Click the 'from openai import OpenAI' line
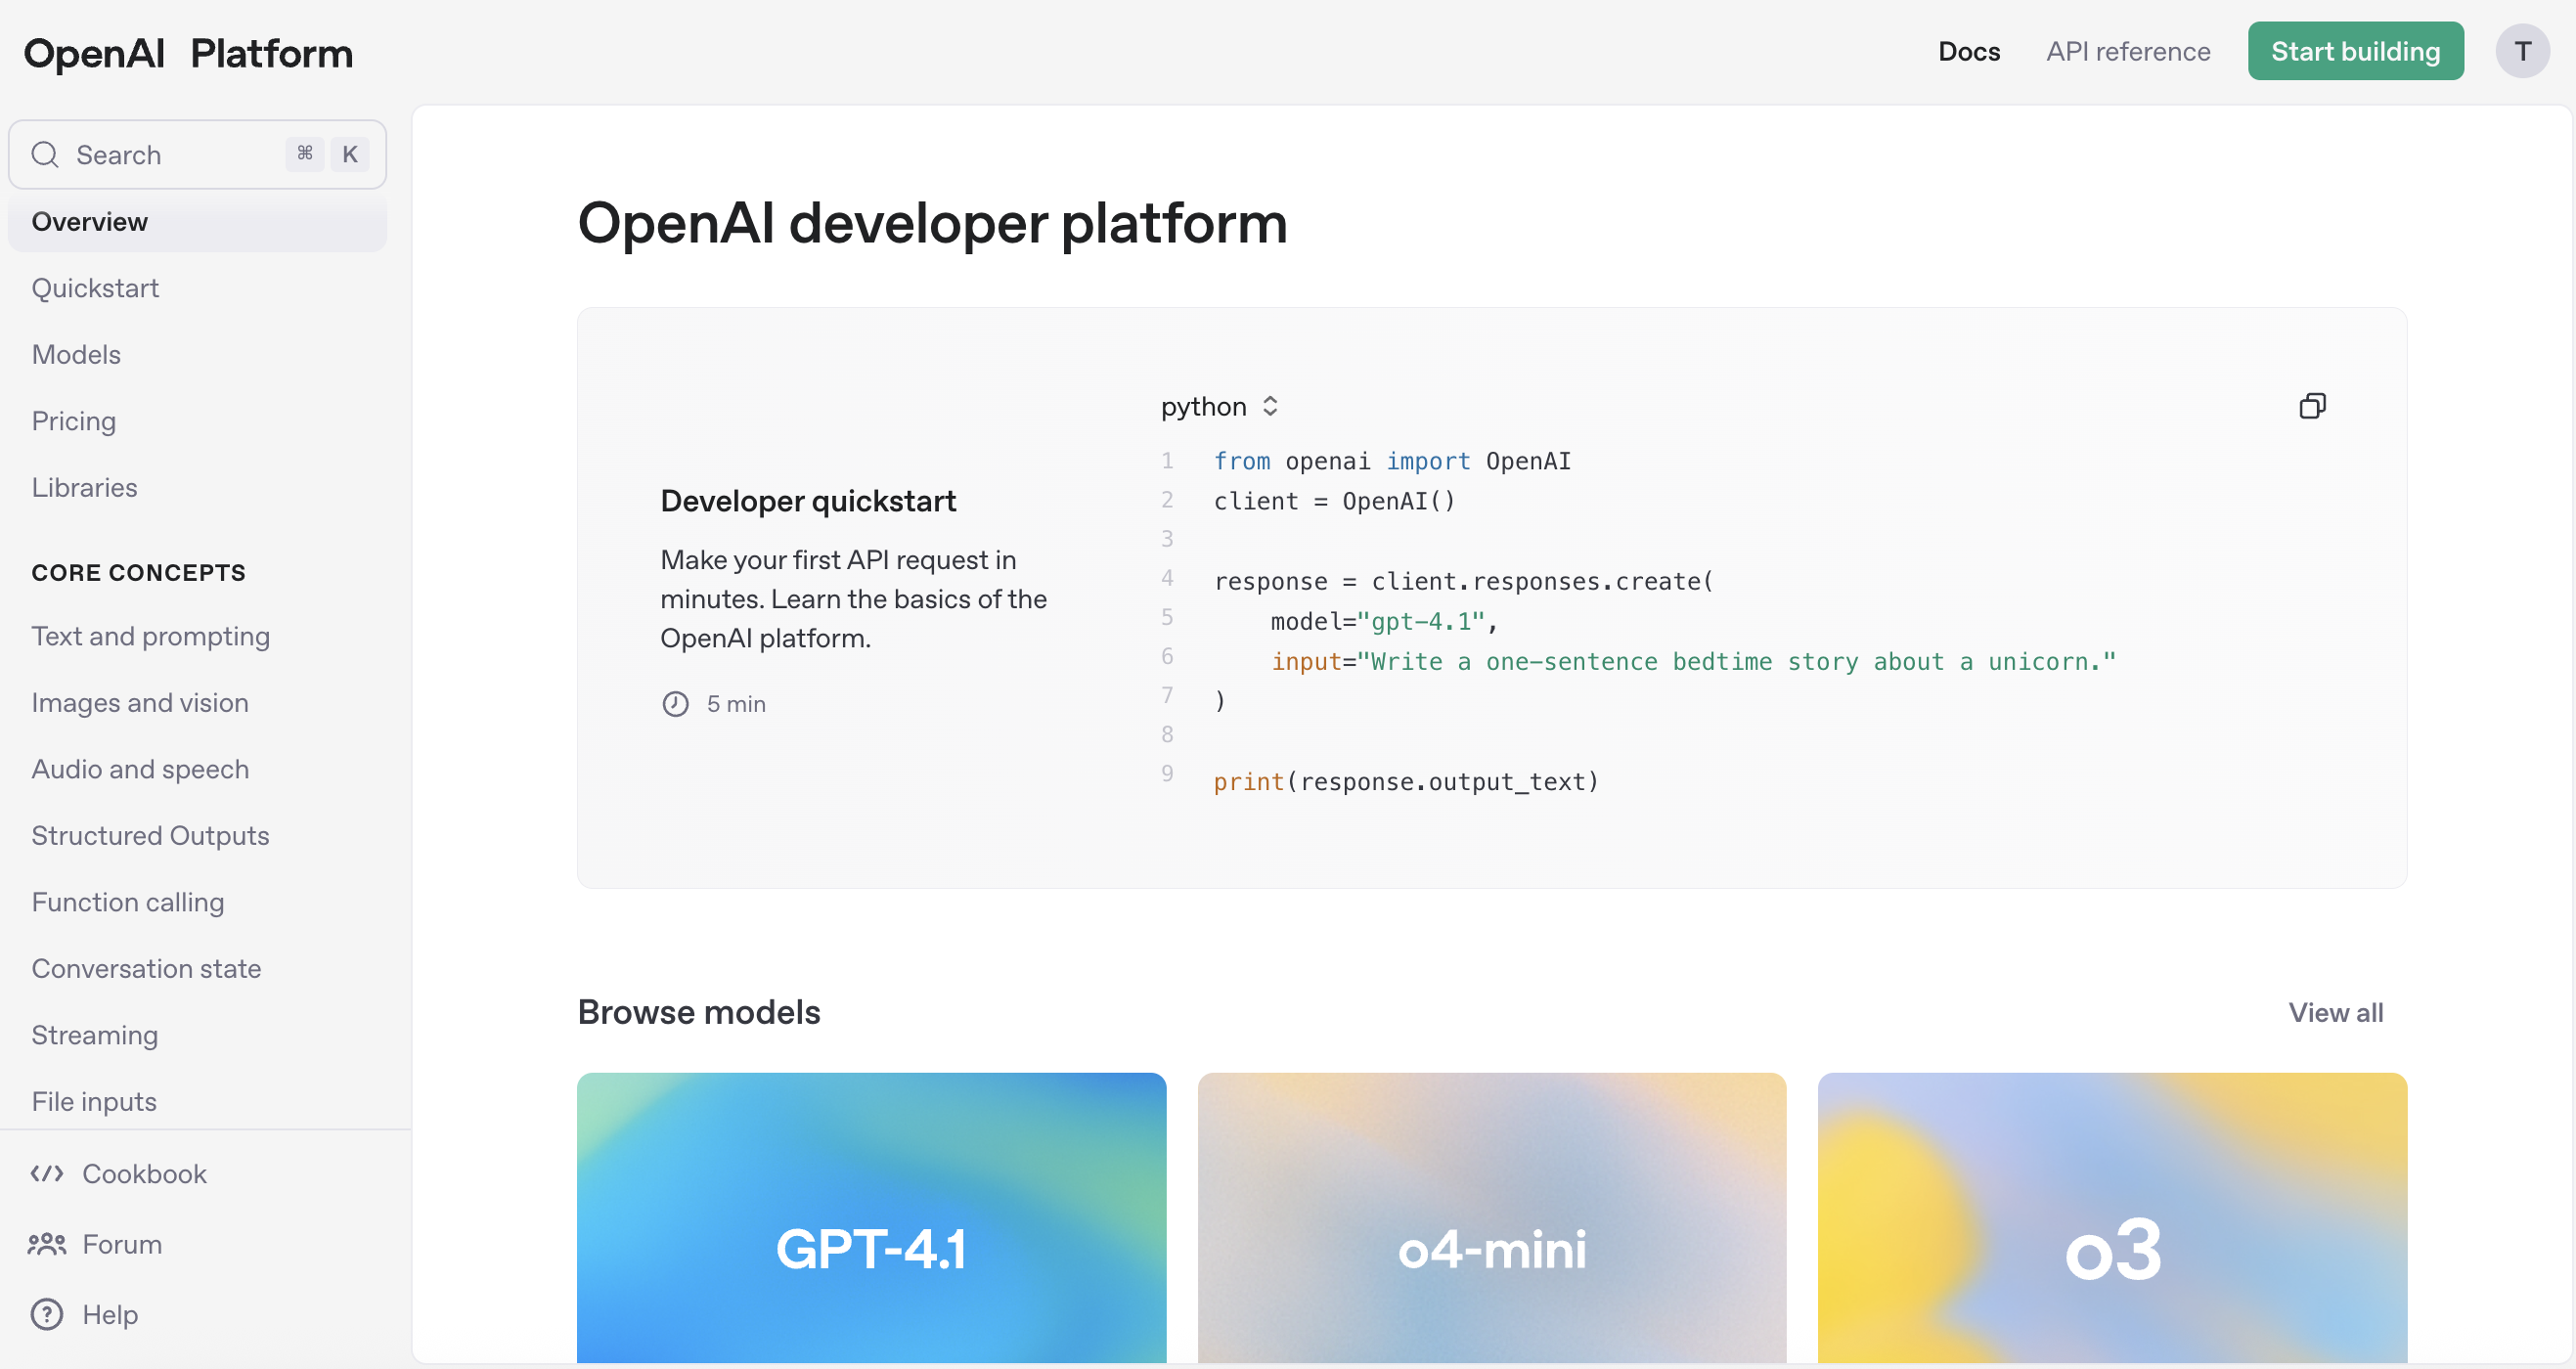 1392,461
